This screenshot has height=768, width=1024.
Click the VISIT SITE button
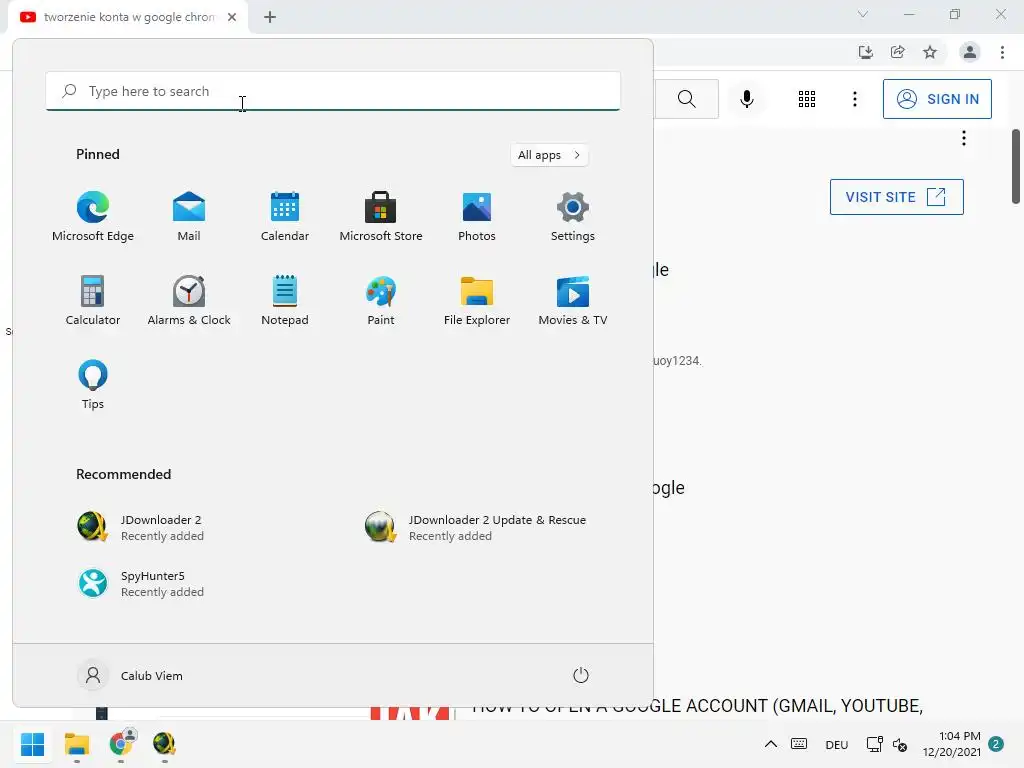click(896, 197)
